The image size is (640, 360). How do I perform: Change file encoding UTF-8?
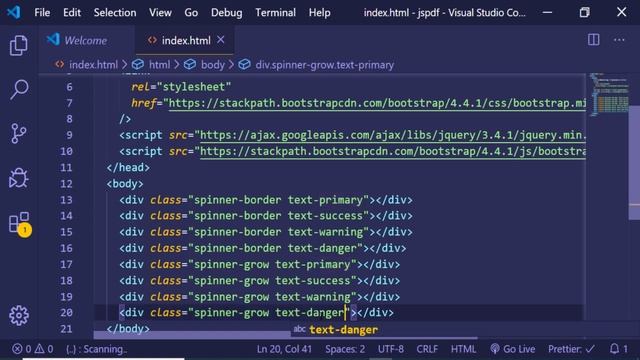(391, 349)
